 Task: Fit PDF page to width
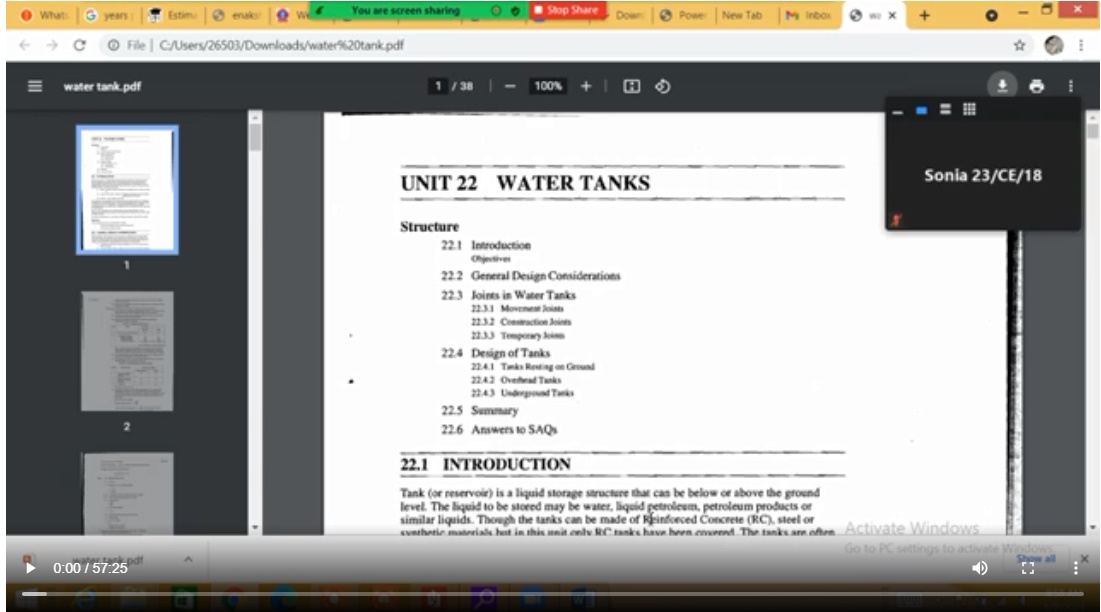point(631,86)
